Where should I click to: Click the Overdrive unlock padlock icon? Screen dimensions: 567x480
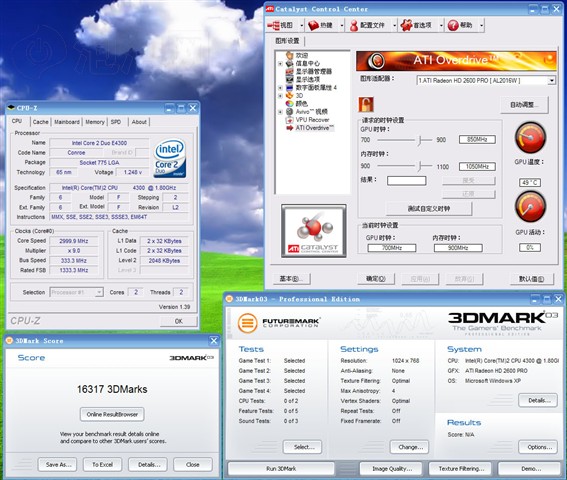pyautogui.click(x=366, y=105)
